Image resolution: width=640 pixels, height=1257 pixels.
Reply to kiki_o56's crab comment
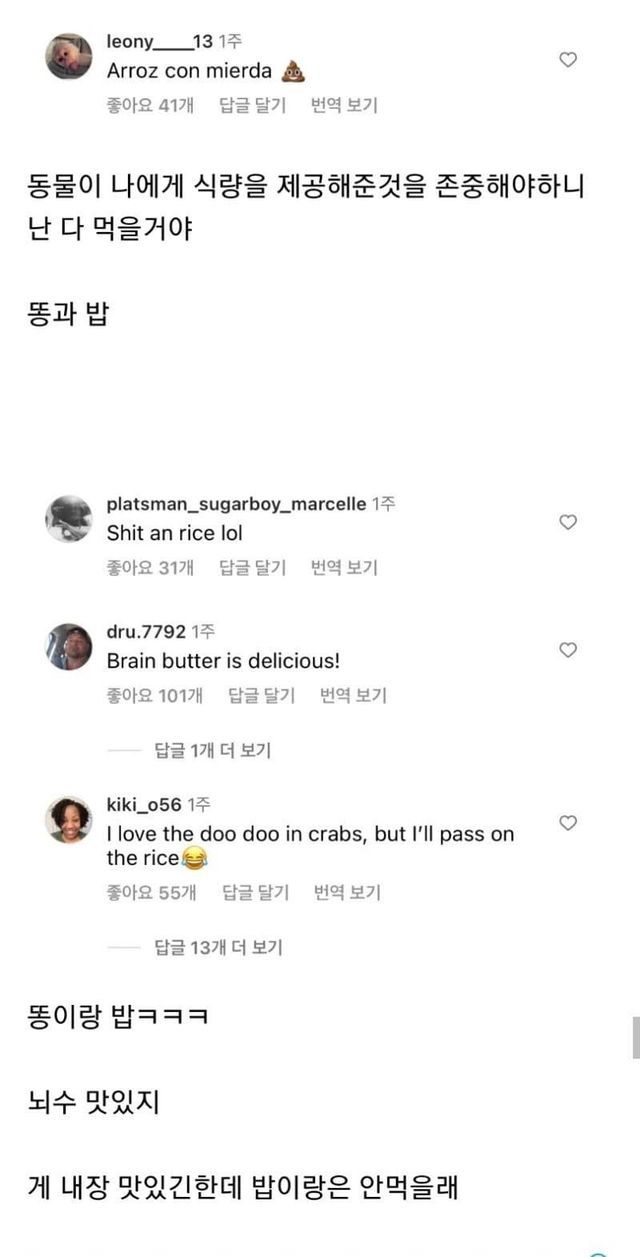click(255, 893)
